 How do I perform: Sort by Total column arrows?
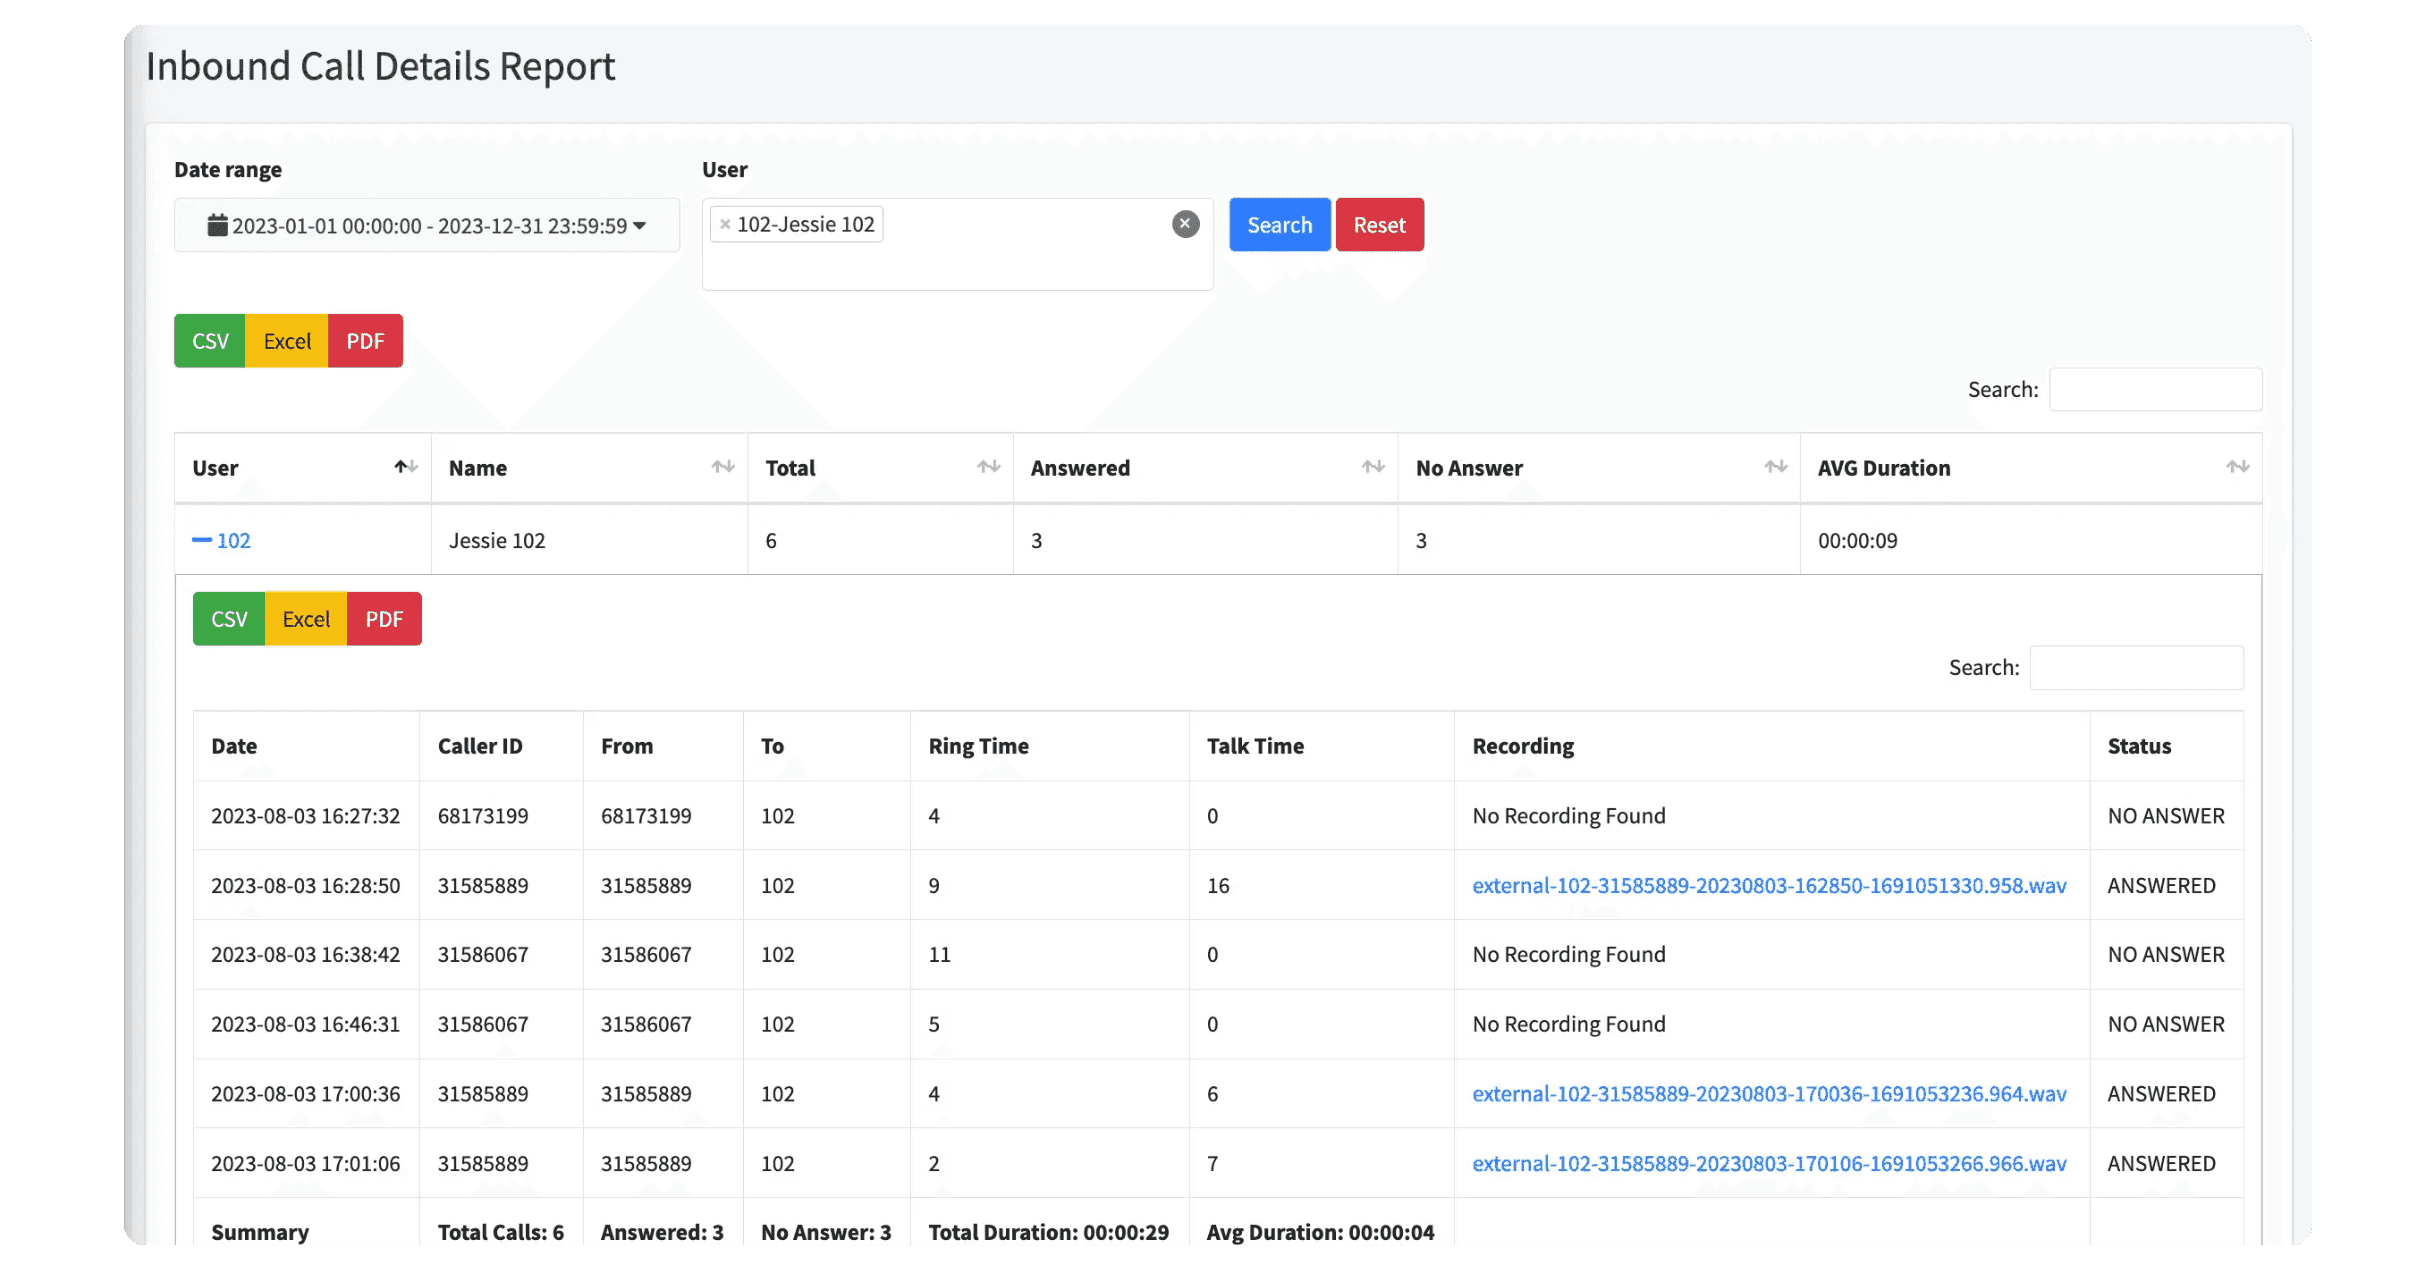click(x=988, y=467)
